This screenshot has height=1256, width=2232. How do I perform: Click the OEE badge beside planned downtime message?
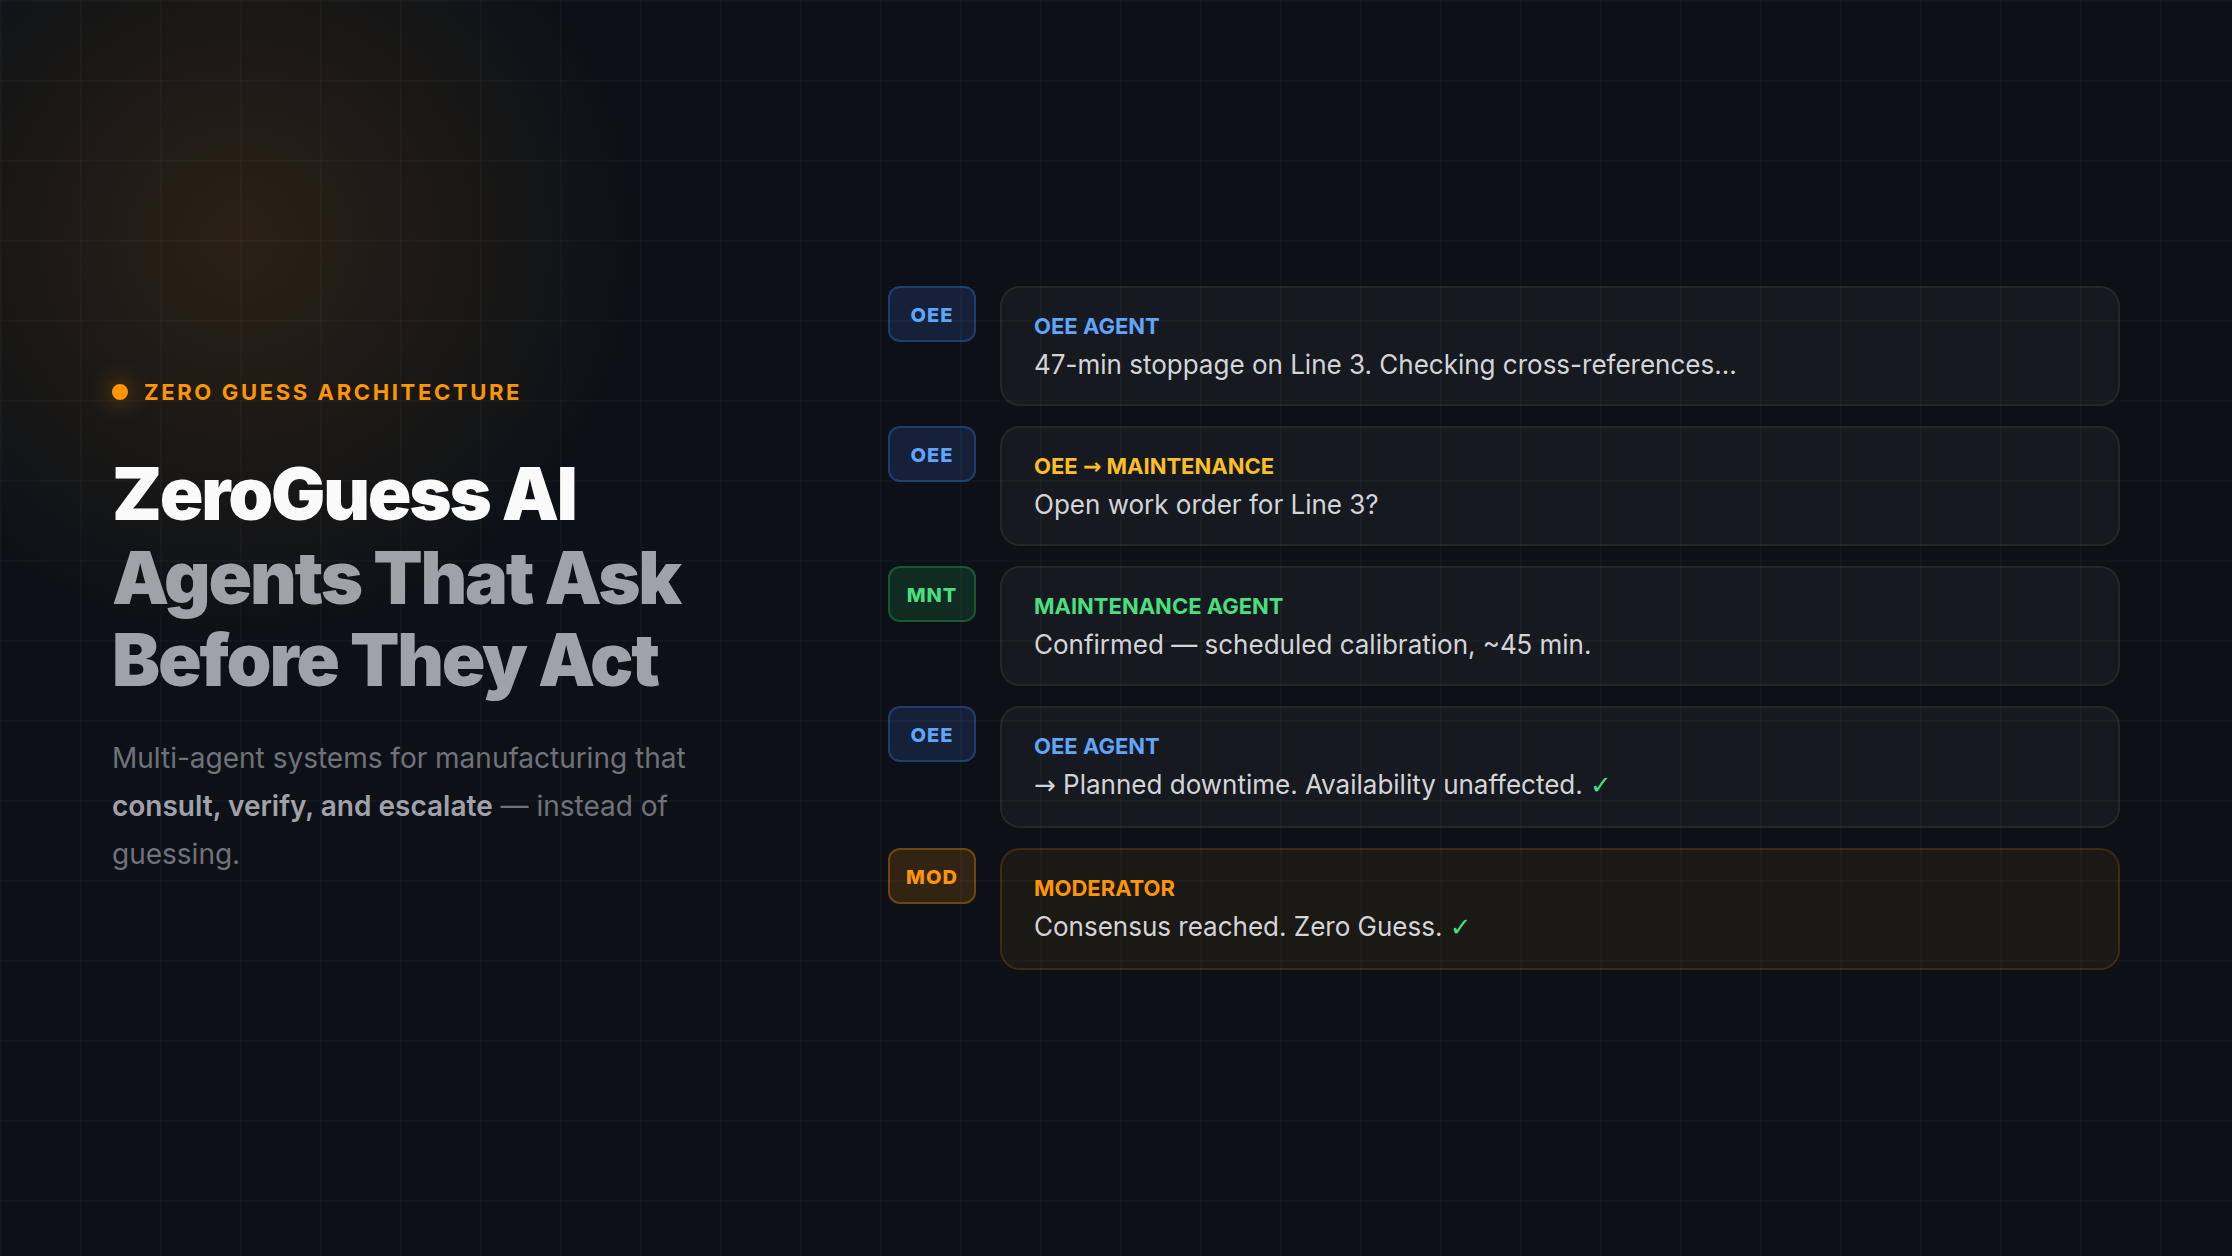(x=931, y=733)
